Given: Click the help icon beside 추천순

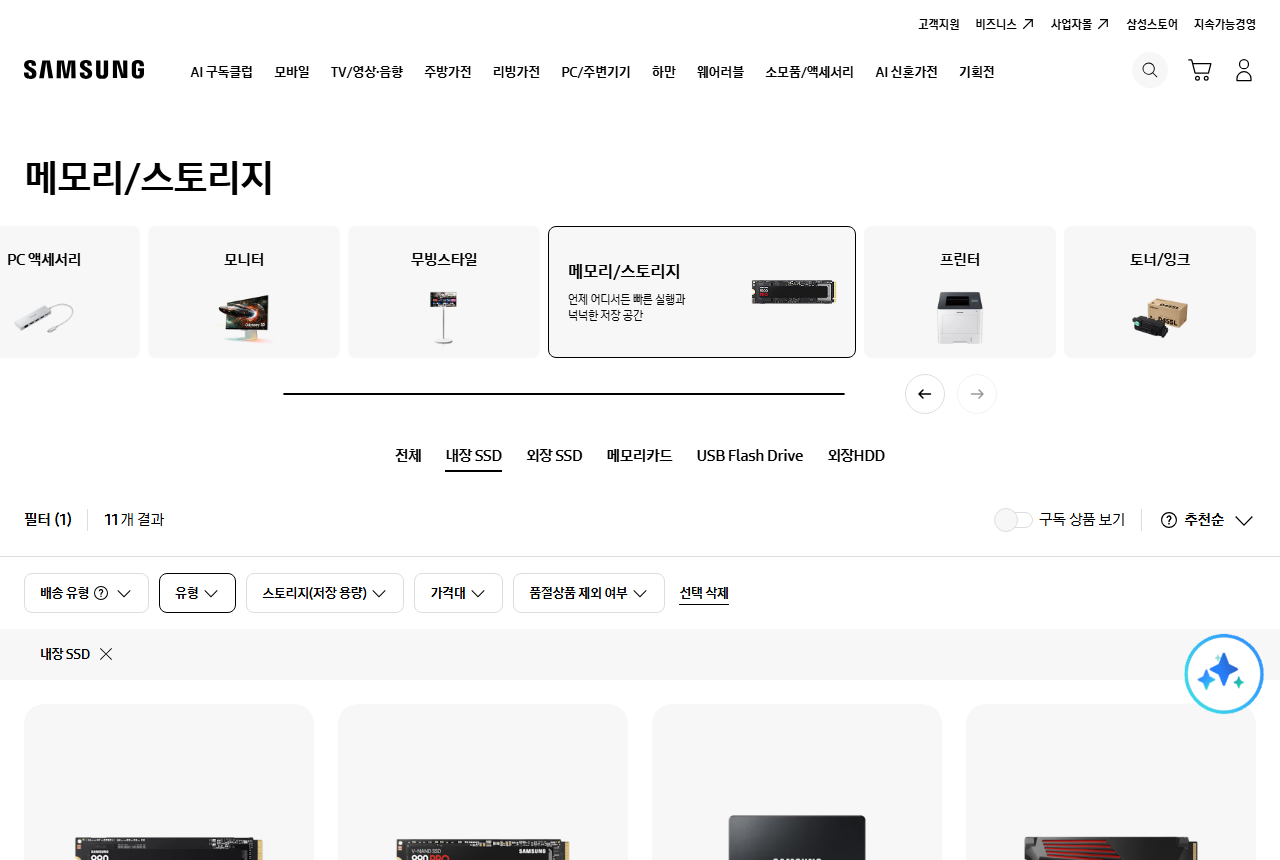Looking at the screenshot, I should click(1169, 520).
